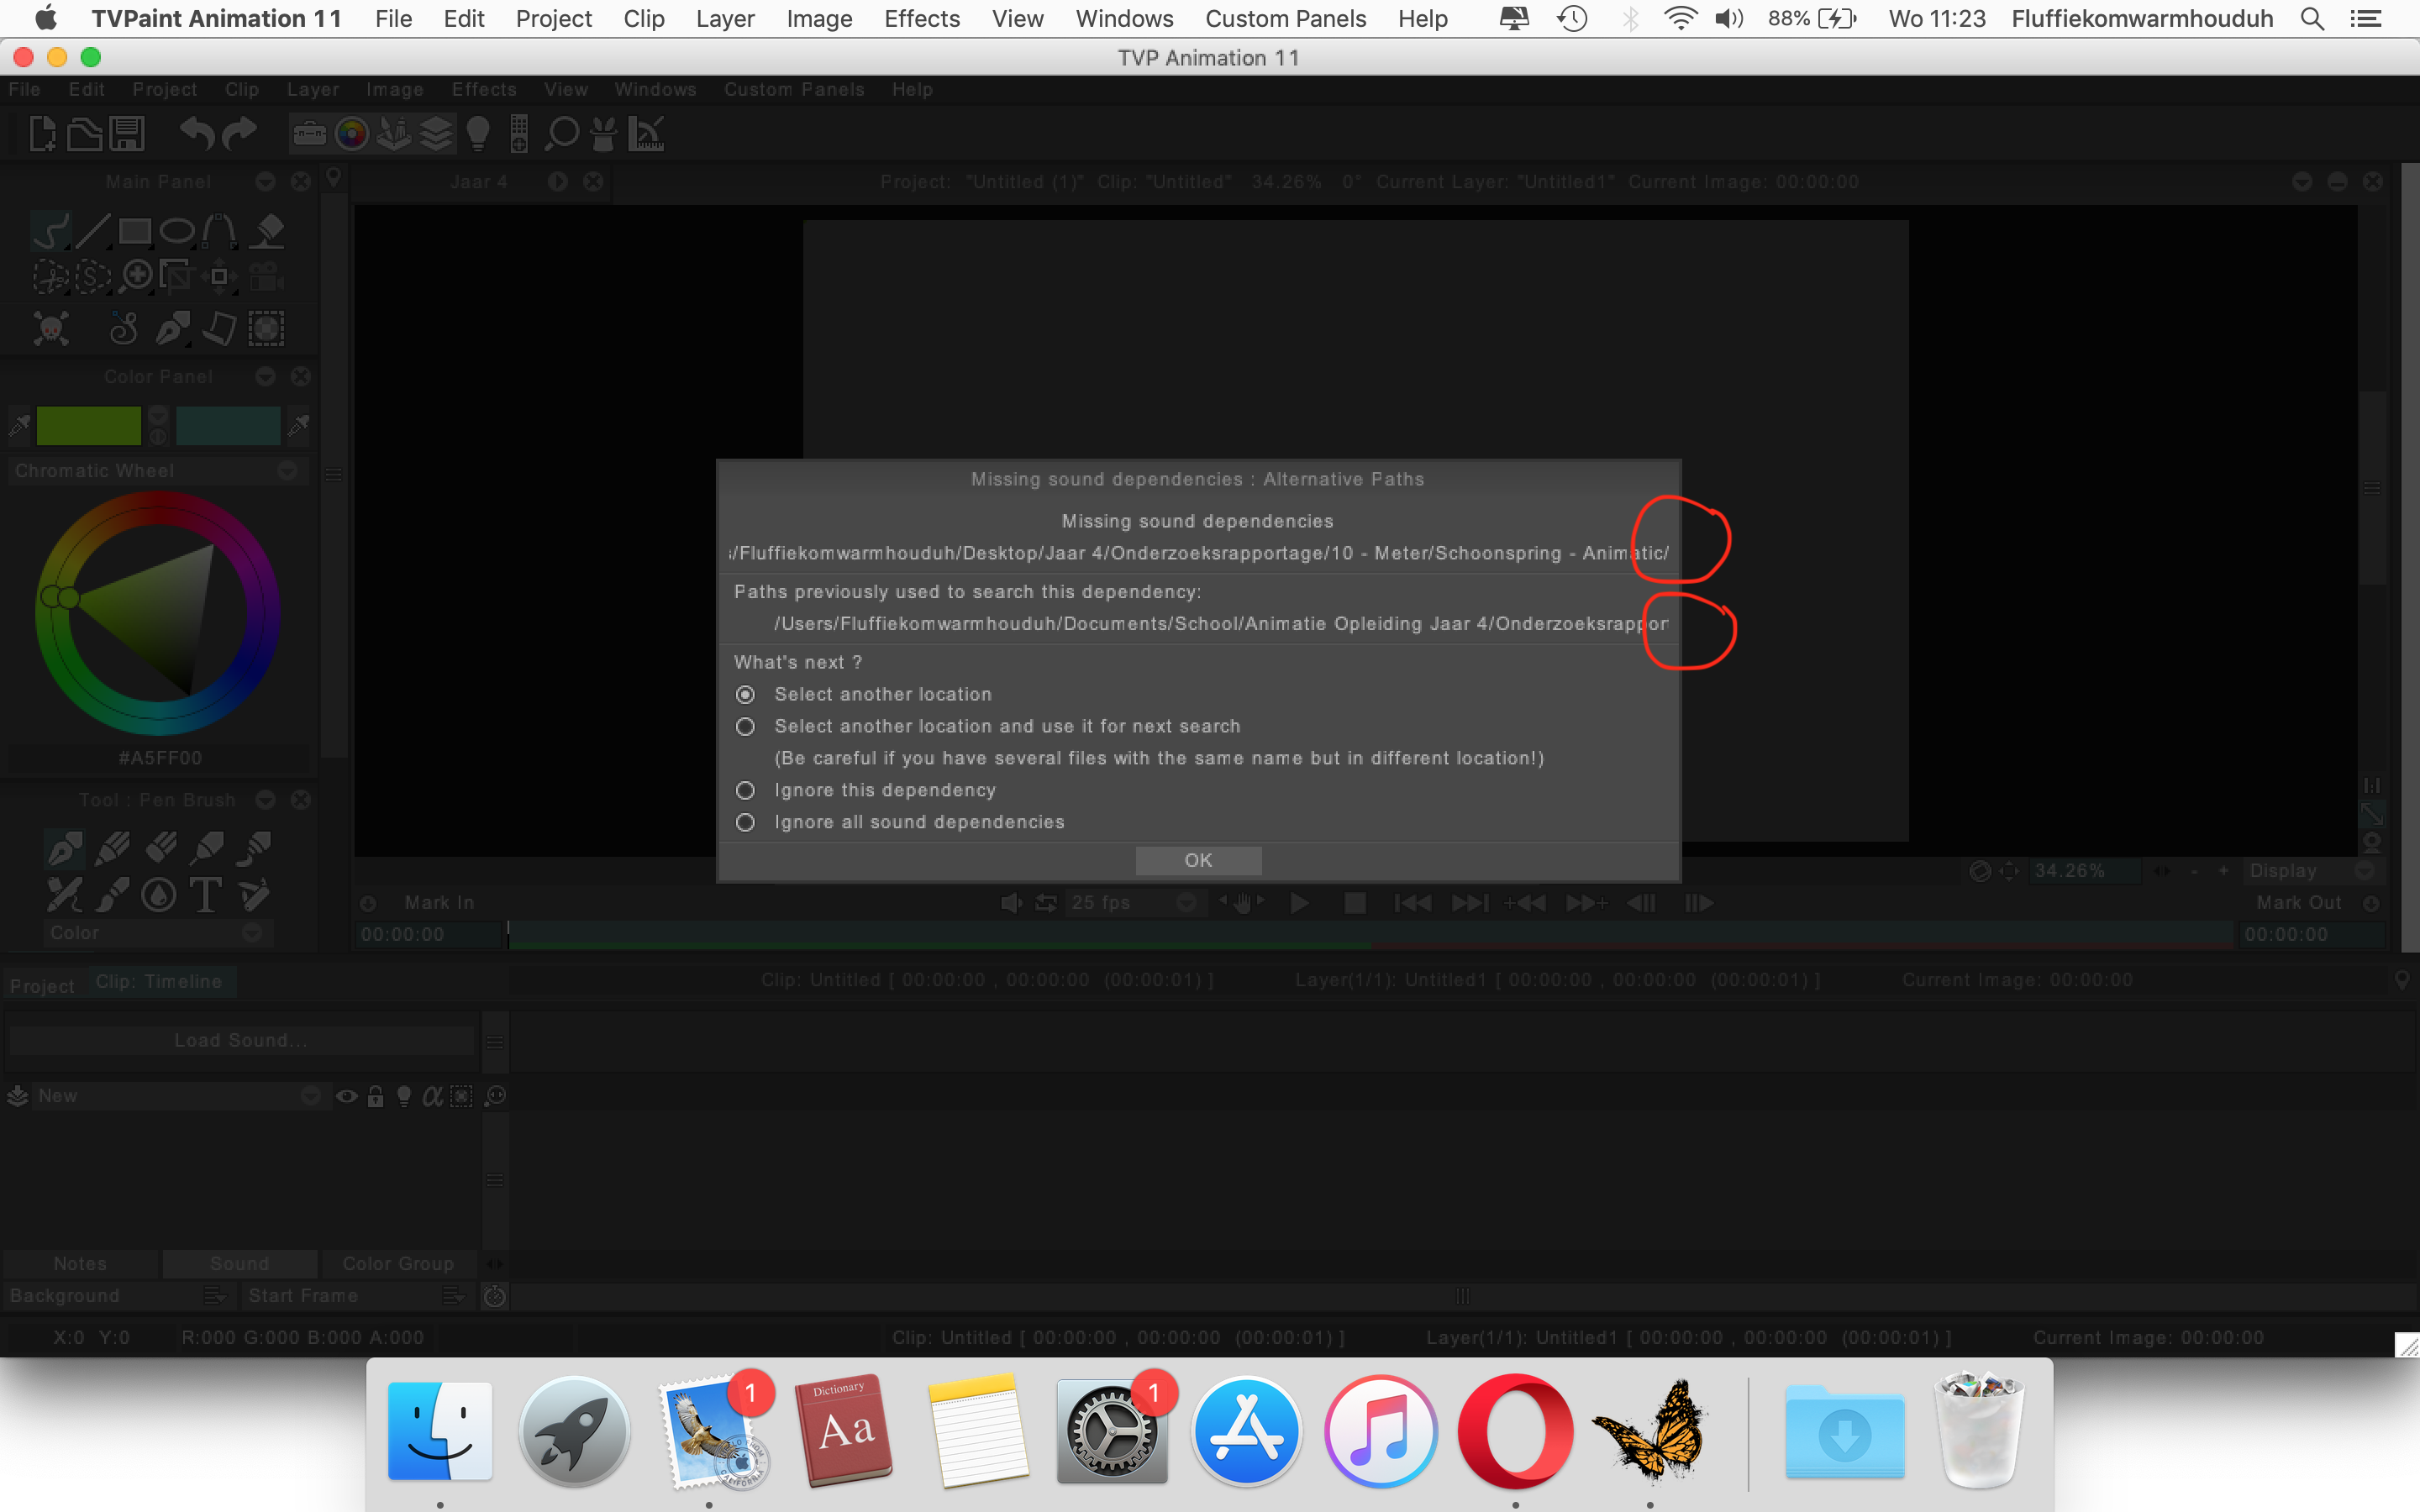Open a project with the folder icon

click(84, 133)
